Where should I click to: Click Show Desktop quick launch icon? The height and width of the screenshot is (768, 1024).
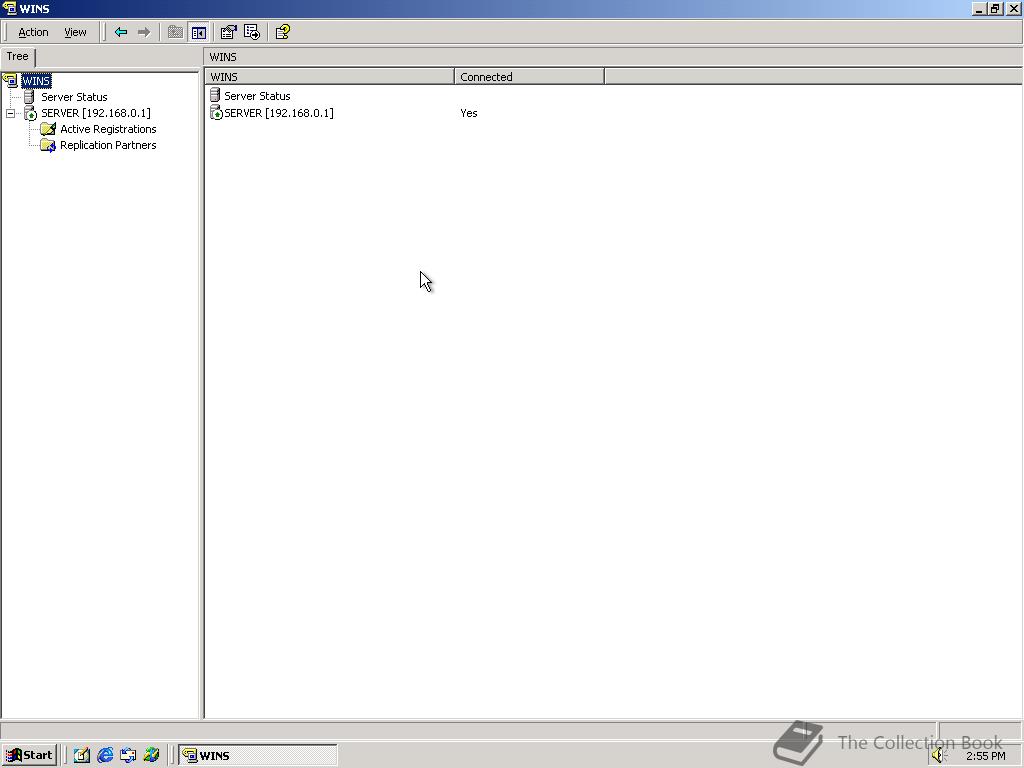click(x=81, y=756)
